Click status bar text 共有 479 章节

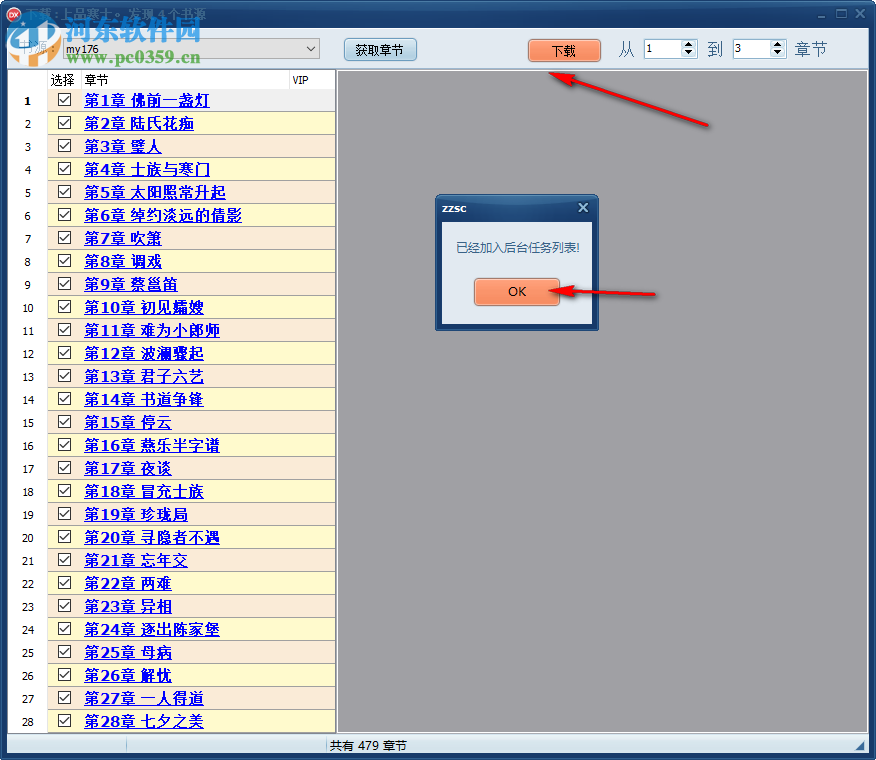coord(368,745)
